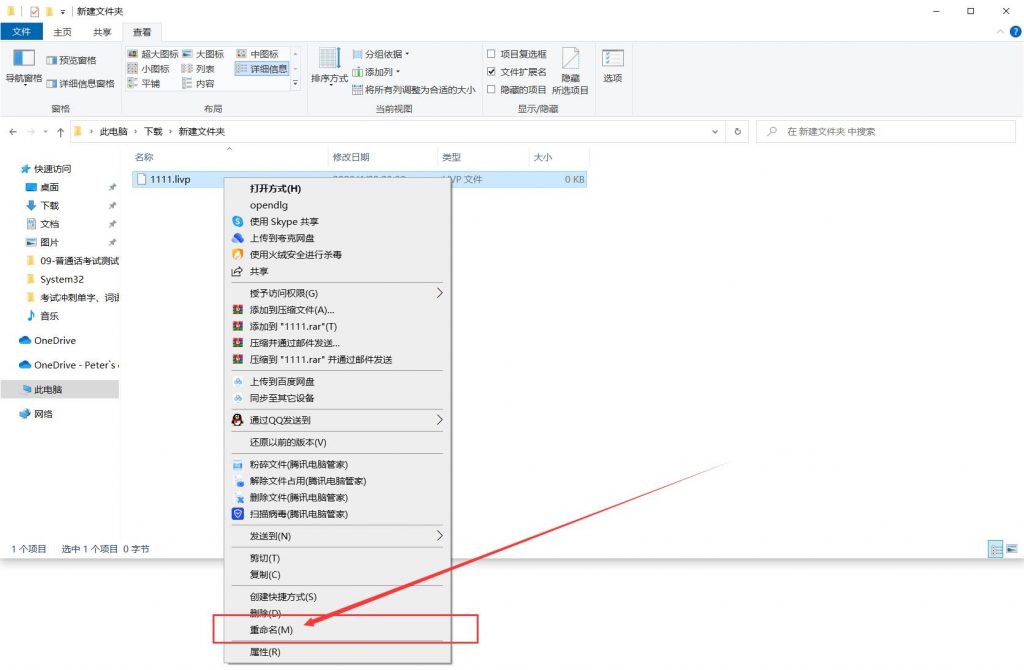1024x670 pixels.
Task: Choose Cut (T) in context menu
Action: pos(337,558)
